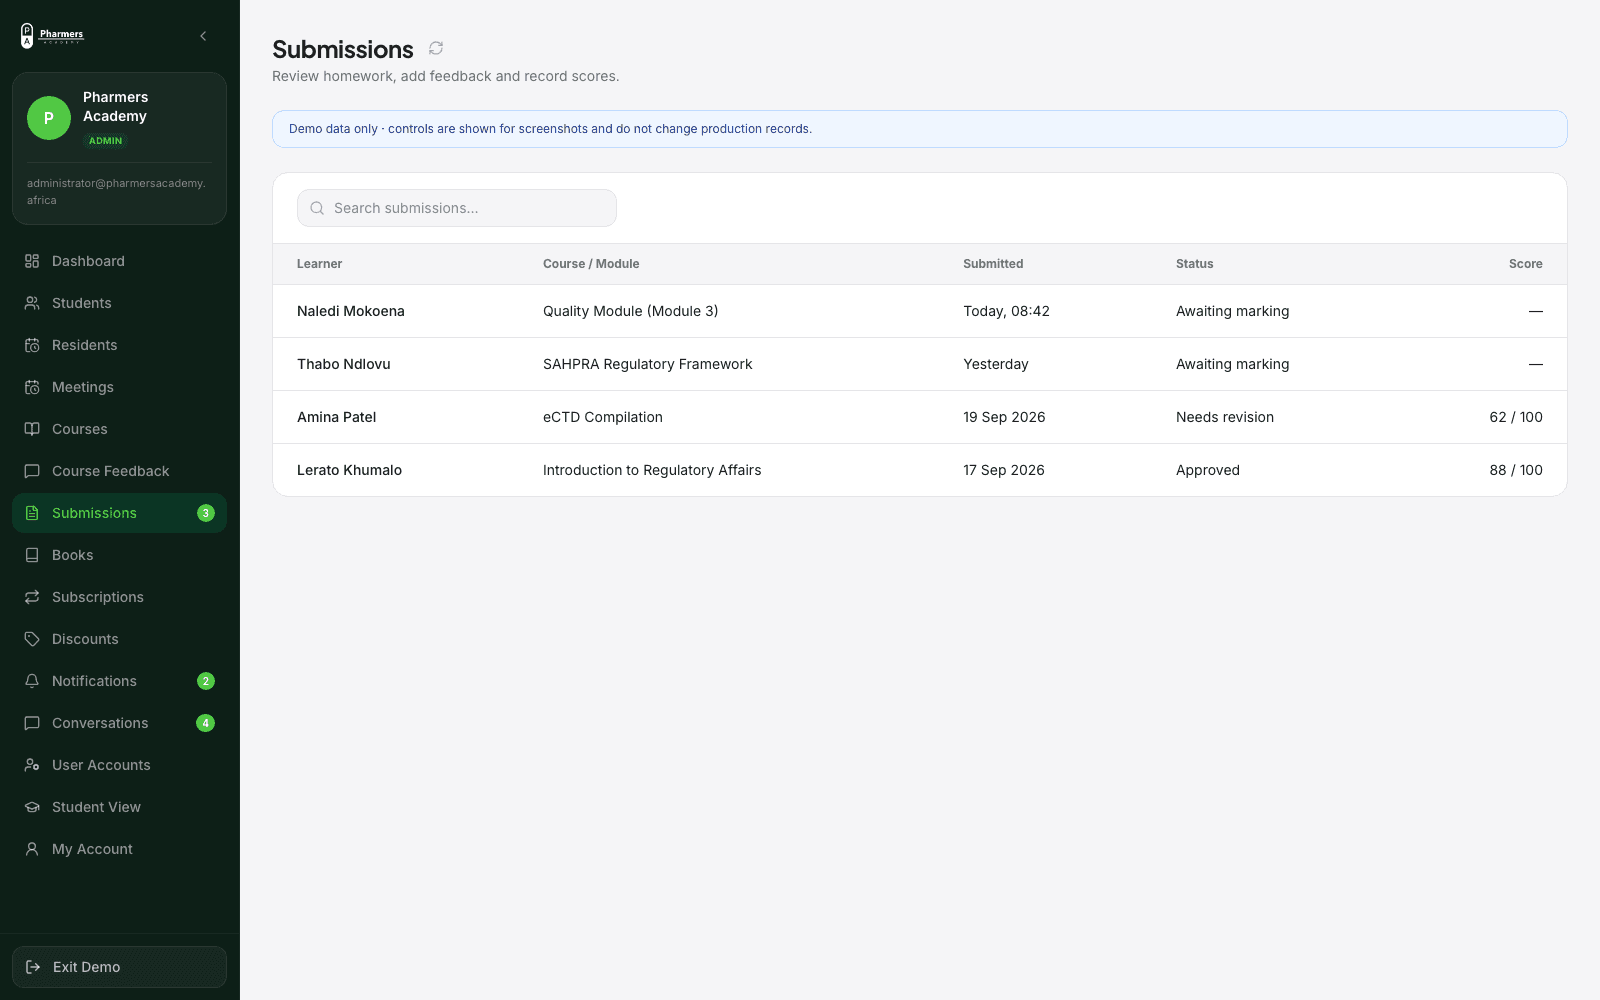
Task: Click the My Account person icon
Action: click(x=32, y=849)
